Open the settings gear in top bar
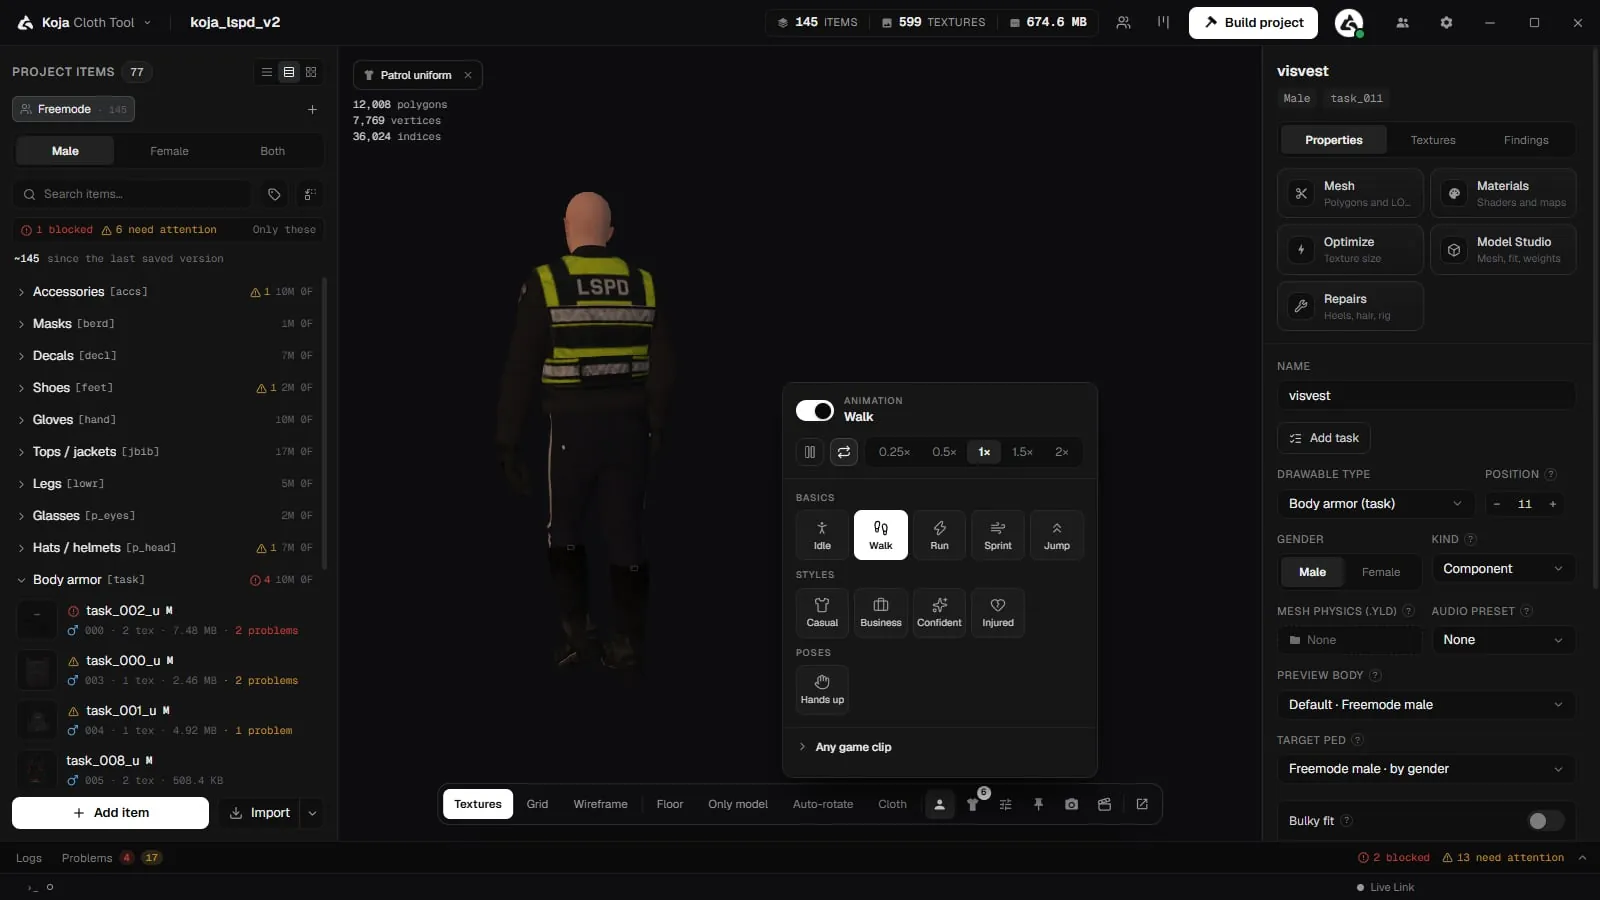This screenshot has width=1600, height=900. click(x=1446, y=22)
